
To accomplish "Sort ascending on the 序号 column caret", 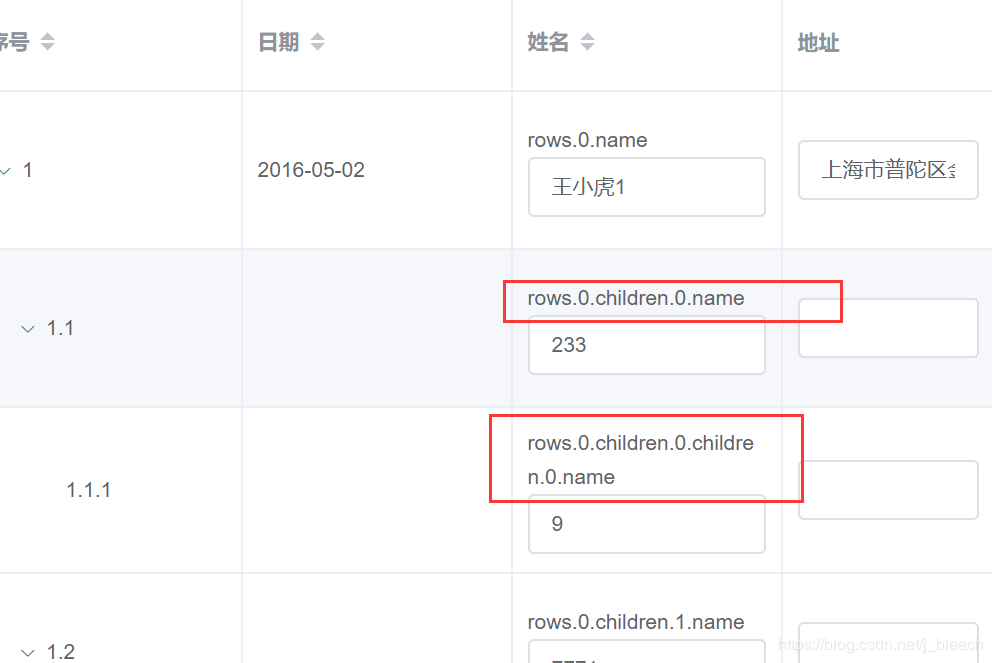I will pyautogui.click(x=47, y=36).
